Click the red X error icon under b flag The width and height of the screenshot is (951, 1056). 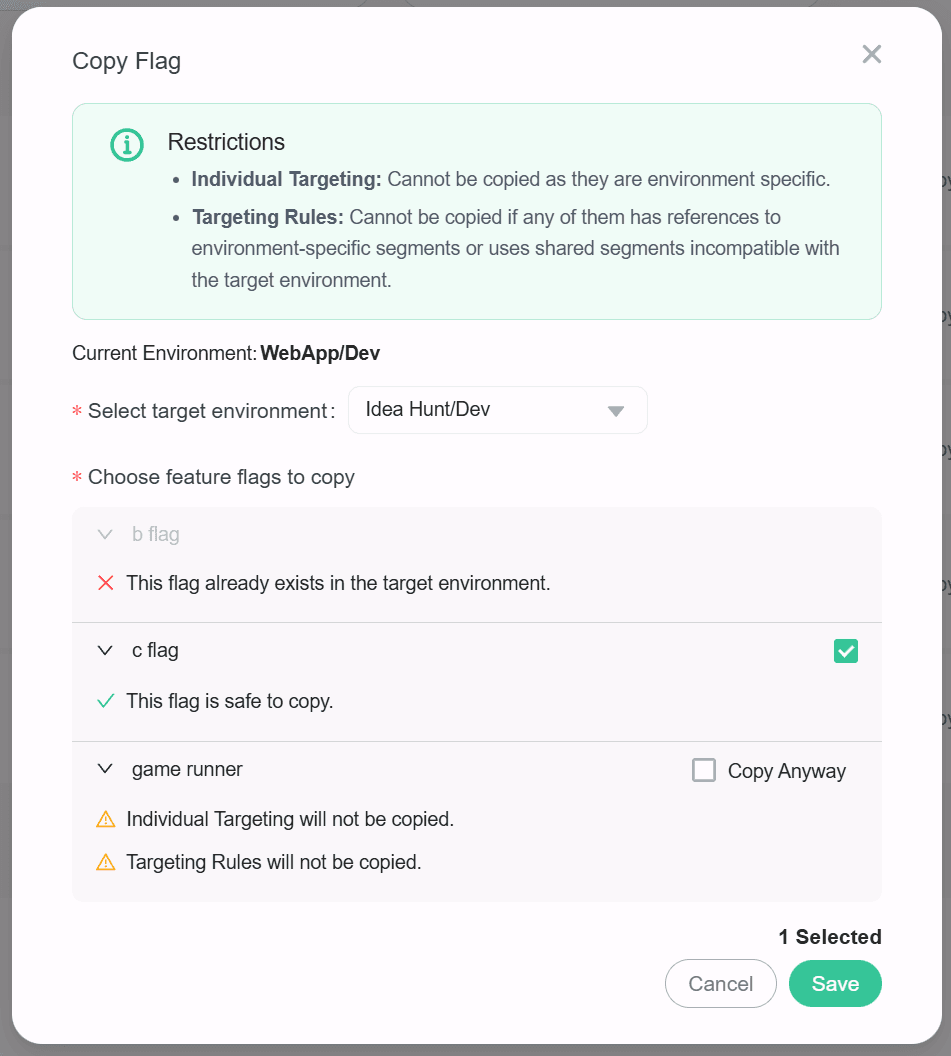(106, 583)
